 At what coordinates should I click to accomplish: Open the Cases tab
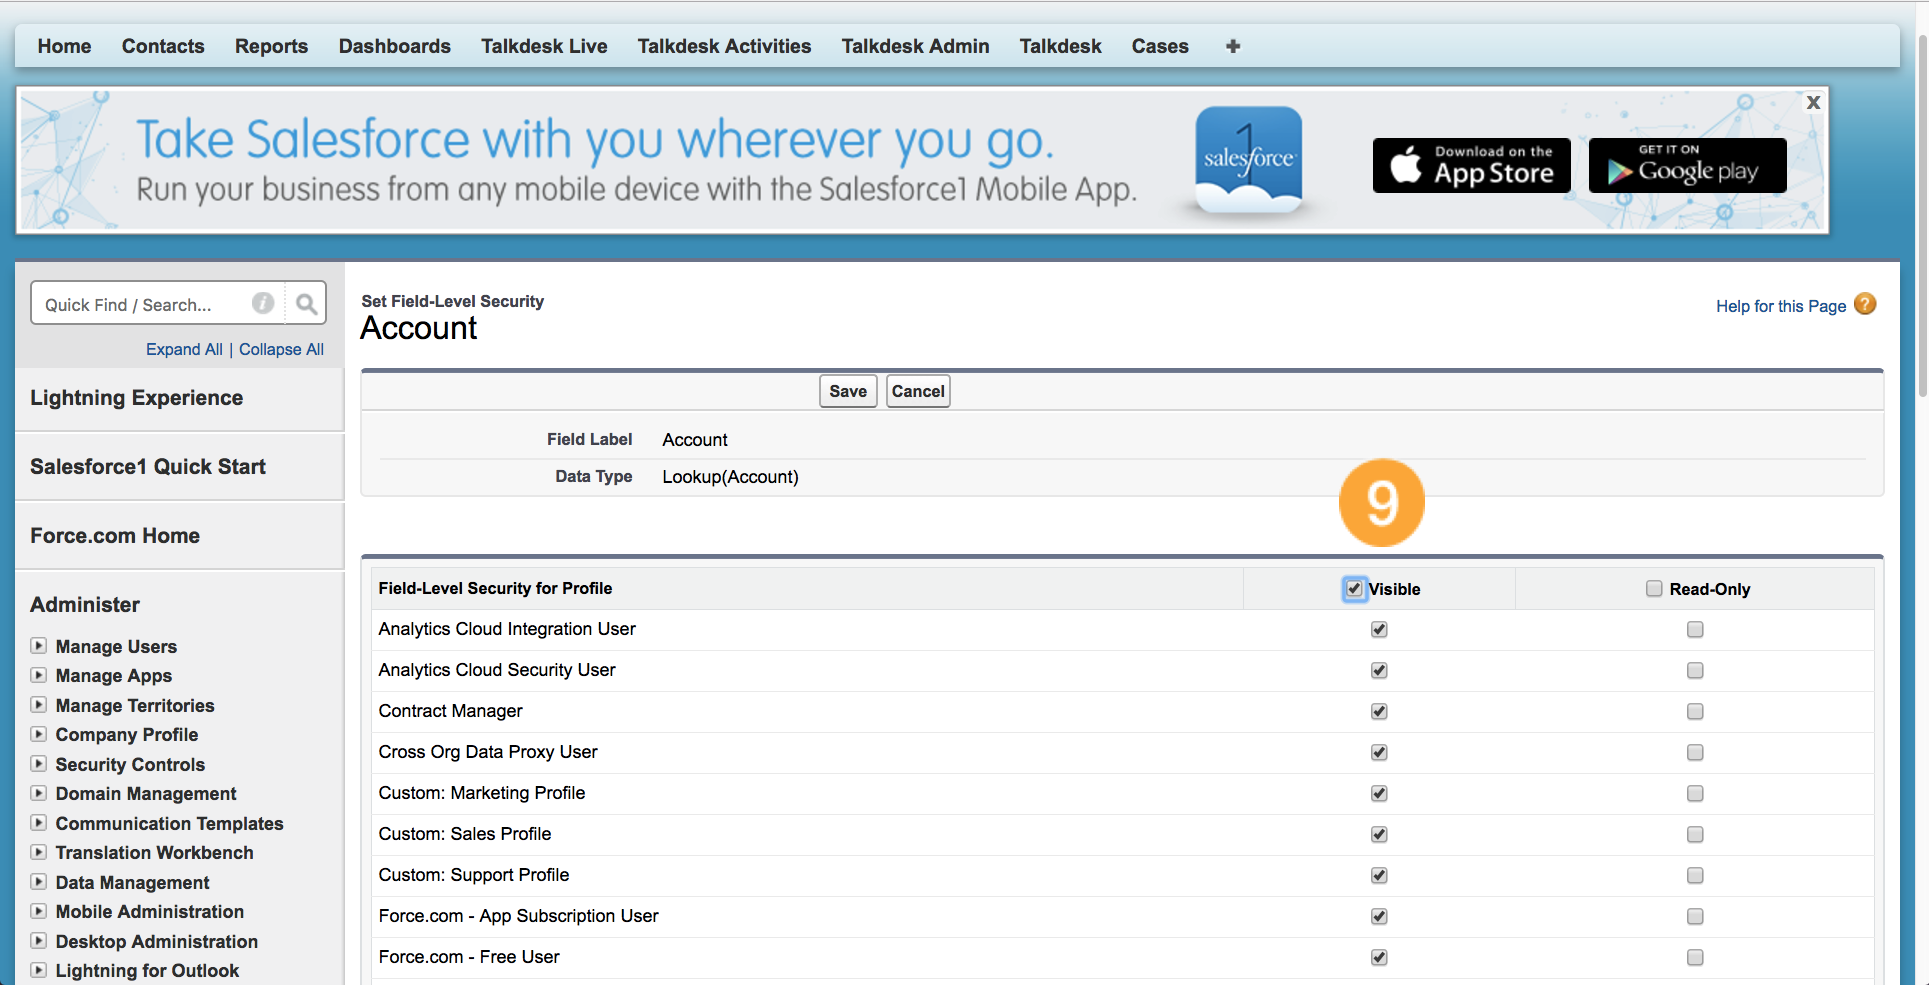click(1160, 46)
